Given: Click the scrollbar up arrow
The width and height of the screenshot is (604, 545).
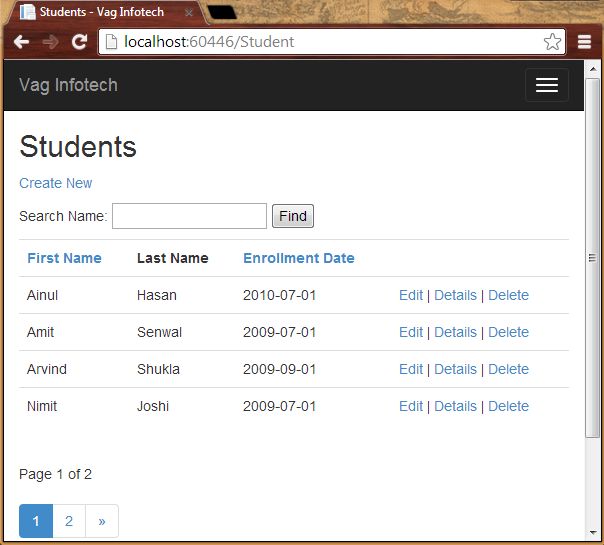Looking at the screenshot, I should click(593, 69).
